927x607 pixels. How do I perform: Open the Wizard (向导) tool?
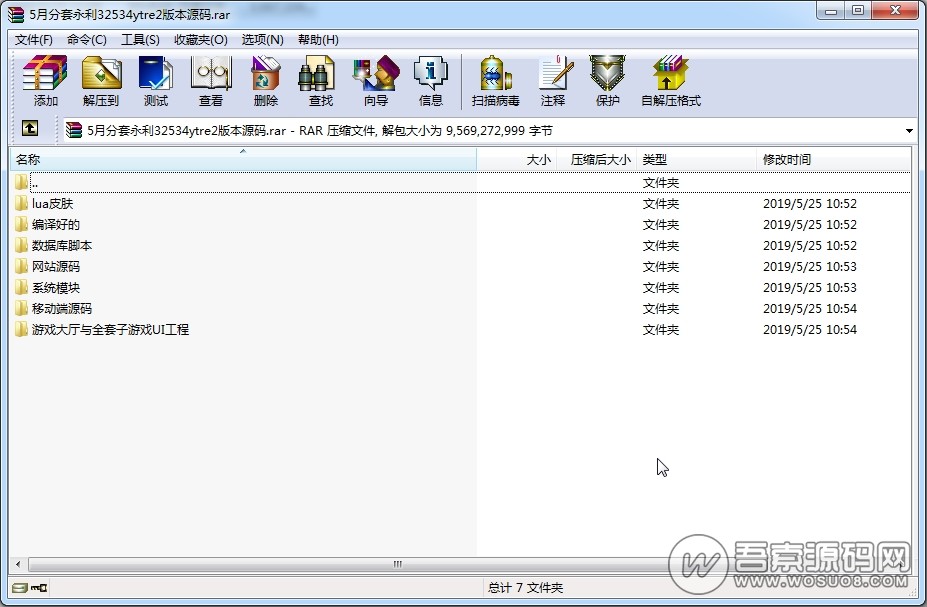coord(375,80)
